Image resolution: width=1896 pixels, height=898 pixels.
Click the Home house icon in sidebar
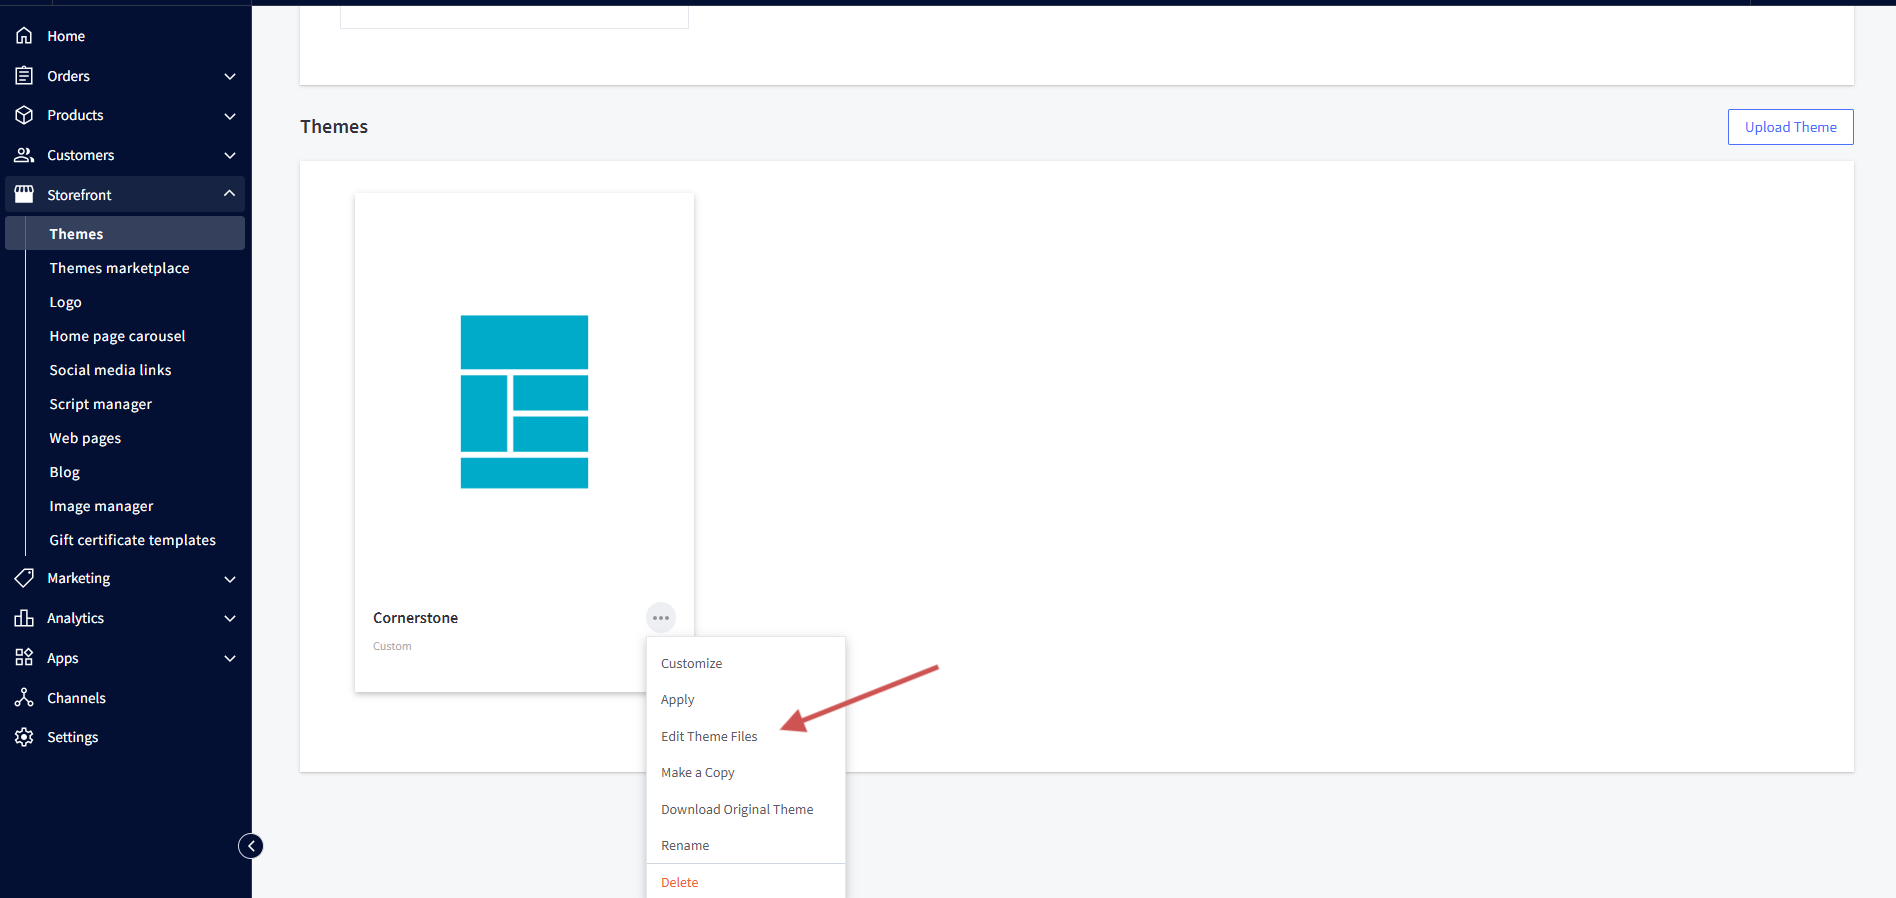pyautogui.click(x=24, y=36)
